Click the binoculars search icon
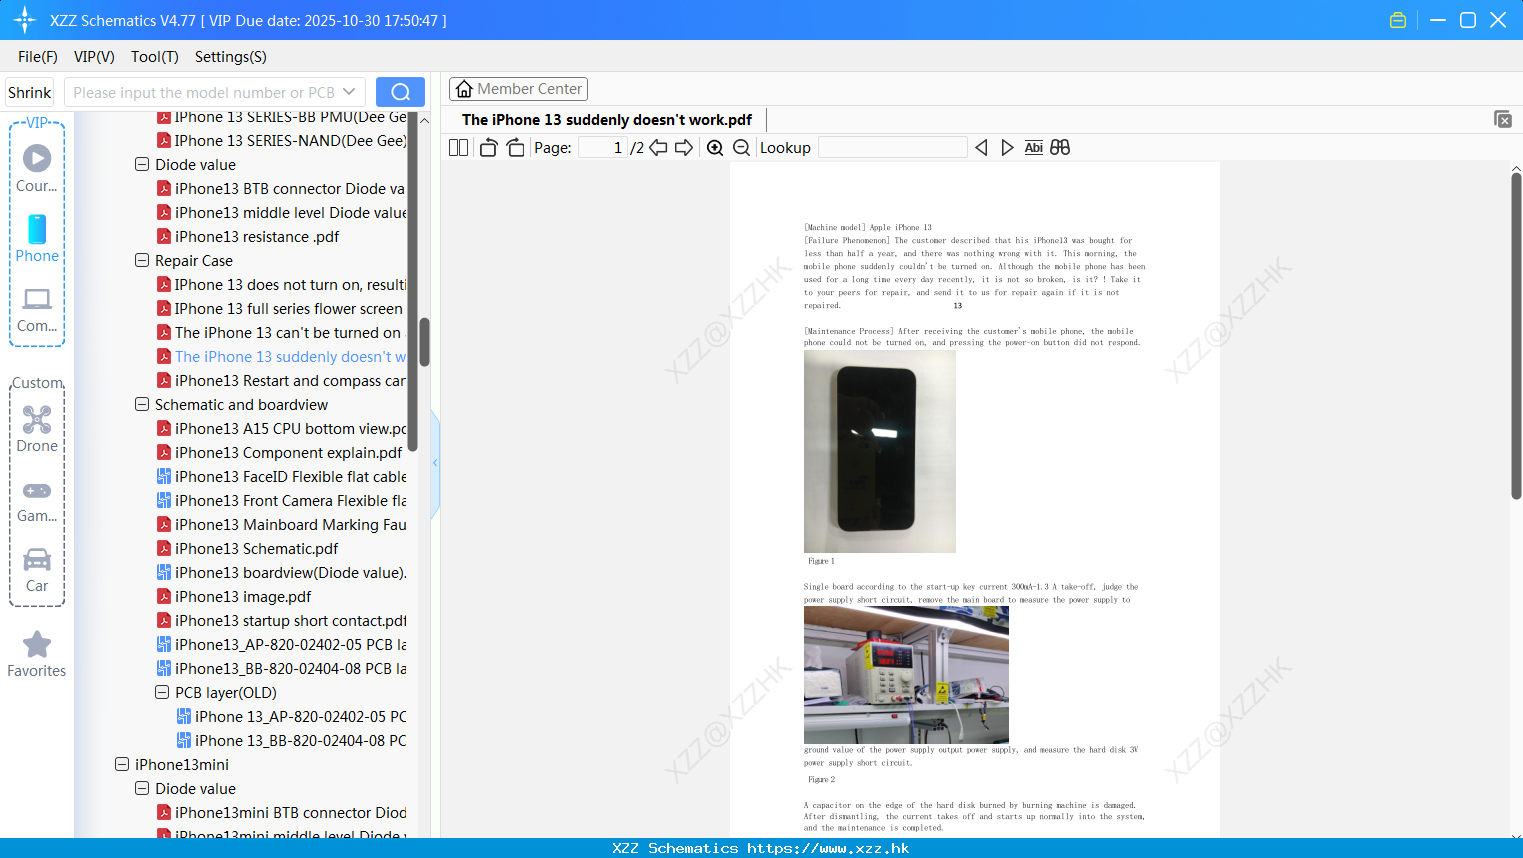Image resolution: width=1523 pixels, height=858 pixels. [1060, 148]
